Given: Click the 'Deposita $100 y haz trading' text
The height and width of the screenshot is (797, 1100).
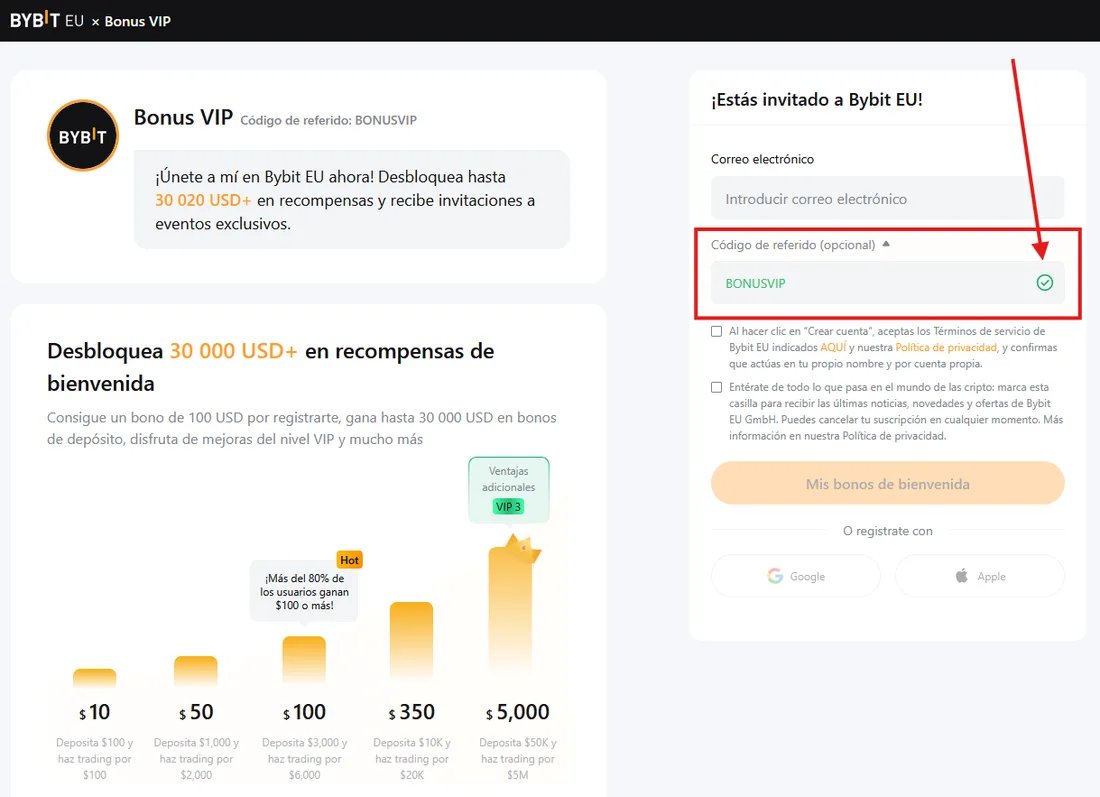Looking at the screenshot, I should tap(95, 758).
